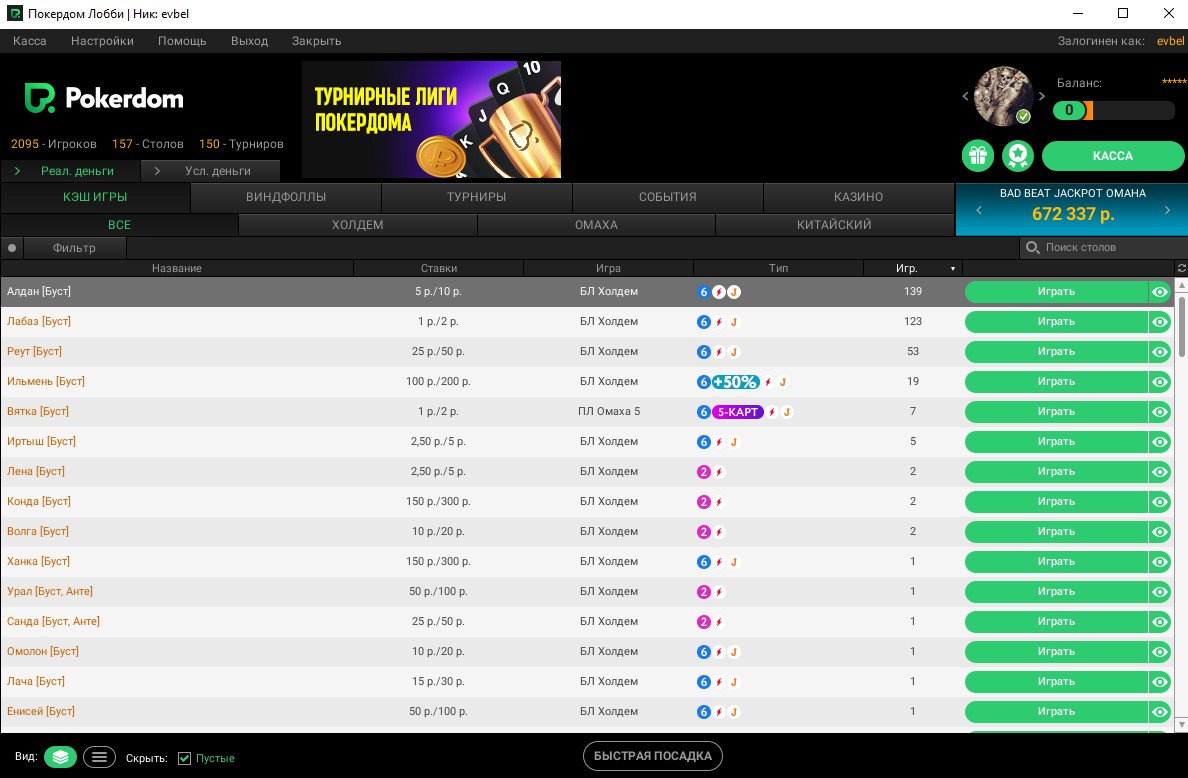Click the boost lightning icon on Конда row
The height and width of the screenshot is (778, 1188).
point(719,501)
